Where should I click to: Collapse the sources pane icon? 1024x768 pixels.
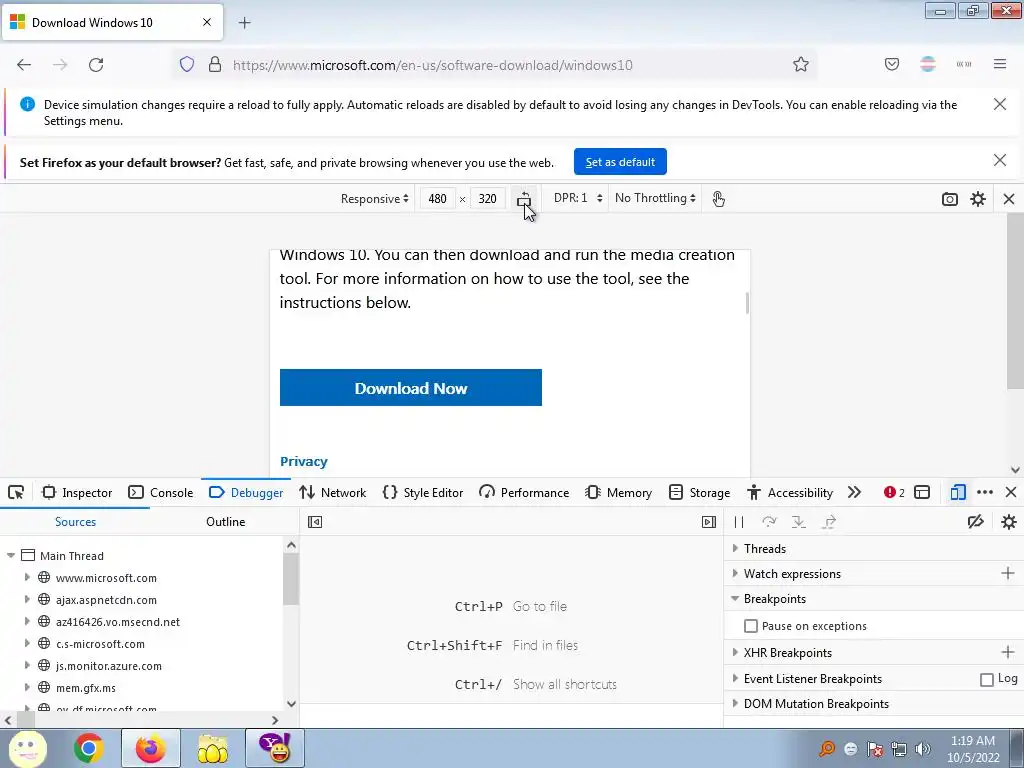(x=315, y=522)
